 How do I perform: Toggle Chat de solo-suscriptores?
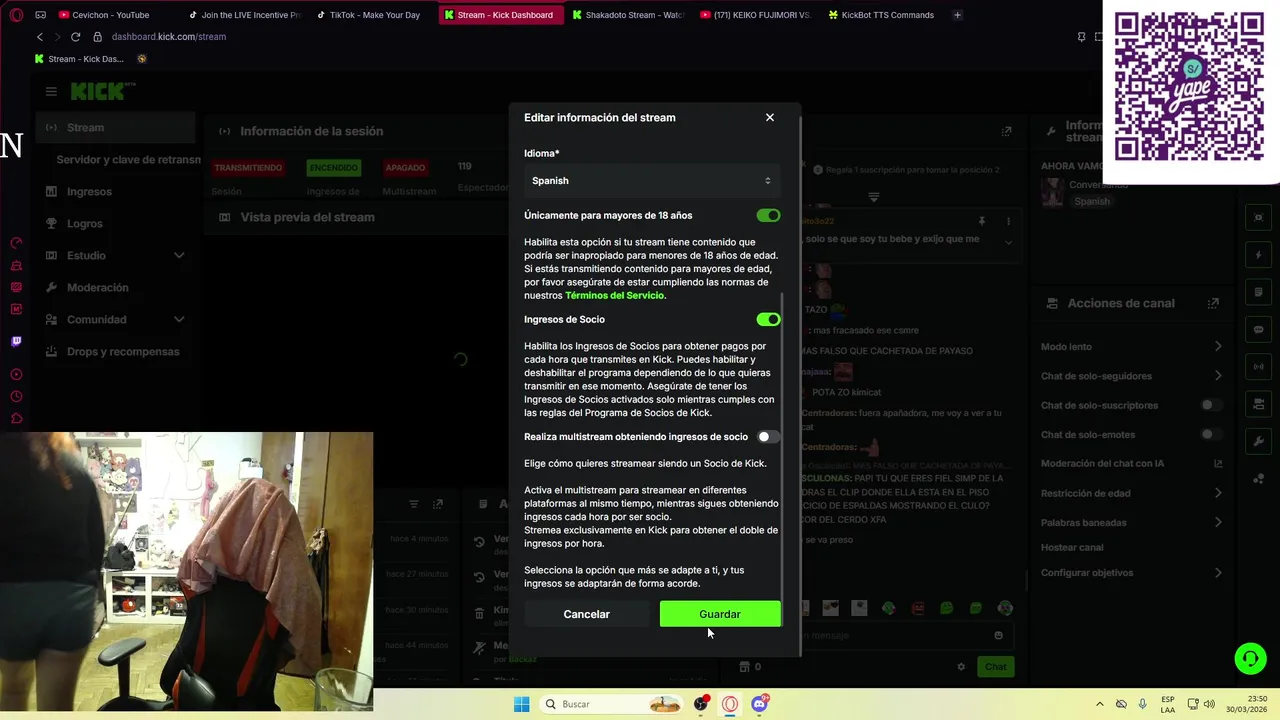pos(1211,405)
